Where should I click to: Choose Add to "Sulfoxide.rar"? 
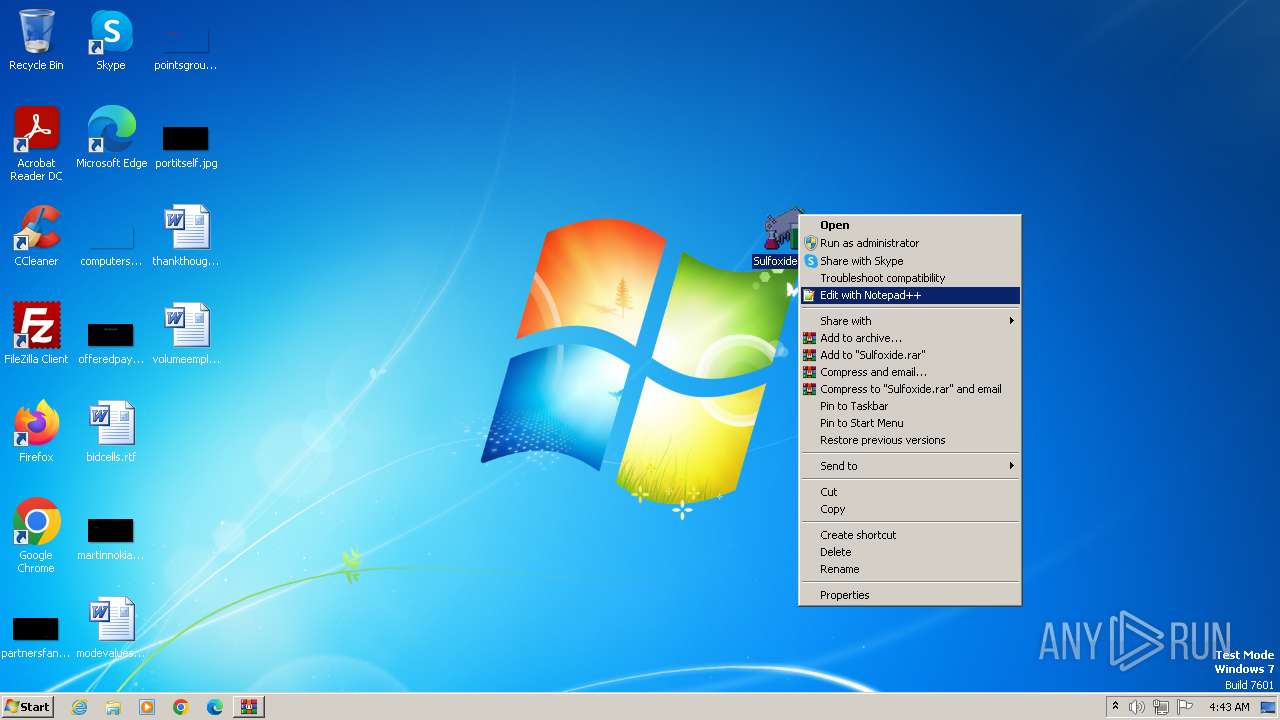pyautogui.click(x=910, y=355)
